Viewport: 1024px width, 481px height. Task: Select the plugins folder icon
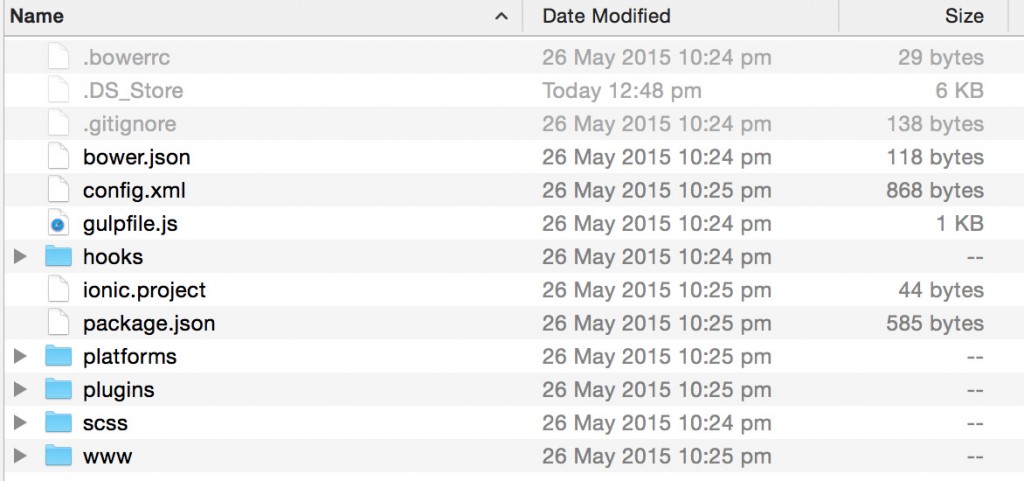(x=59, y=389)
